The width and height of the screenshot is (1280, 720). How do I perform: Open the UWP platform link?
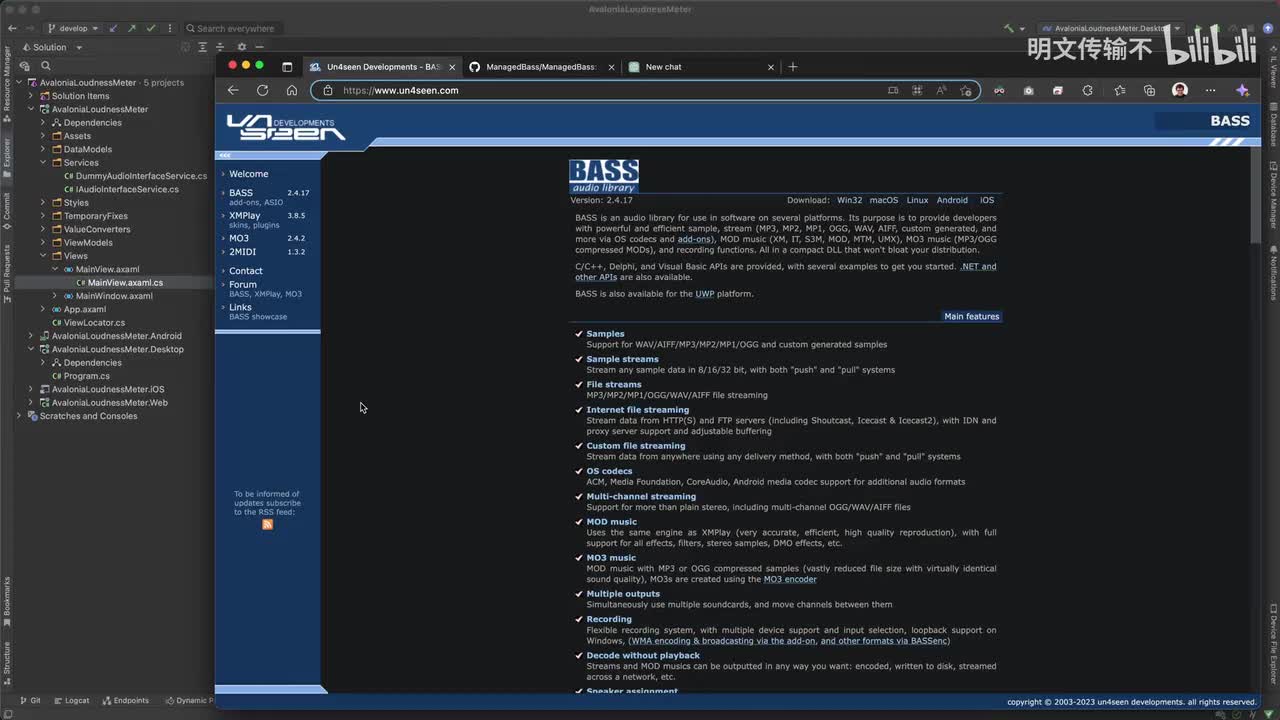click(705, 294)
